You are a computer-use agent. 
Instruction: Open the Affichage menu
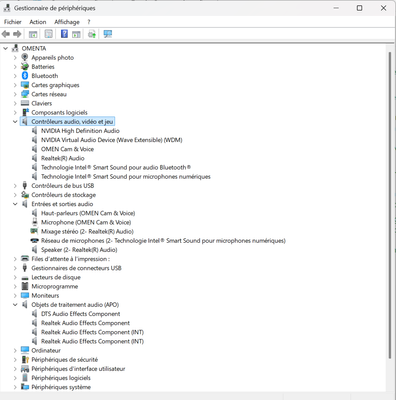[67, 22]
